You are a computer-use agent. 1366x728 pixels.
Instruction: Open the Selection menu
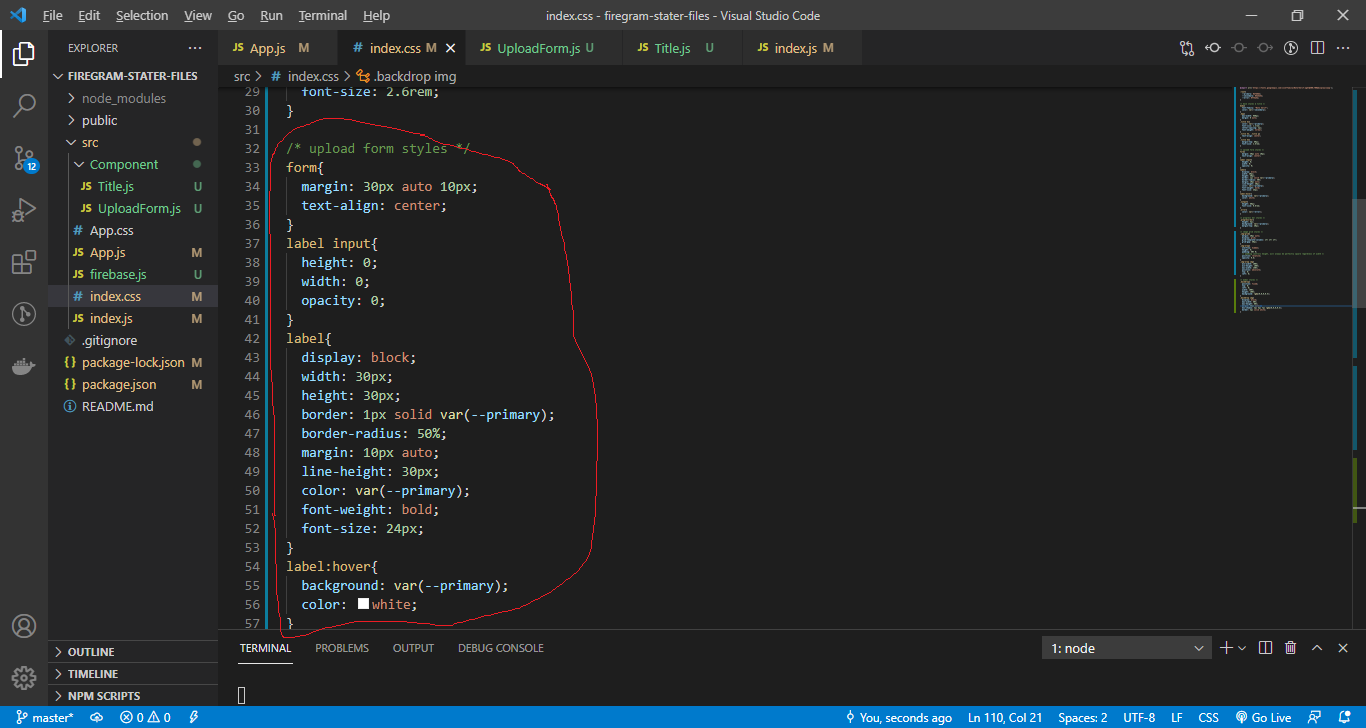tap(142, 16)
